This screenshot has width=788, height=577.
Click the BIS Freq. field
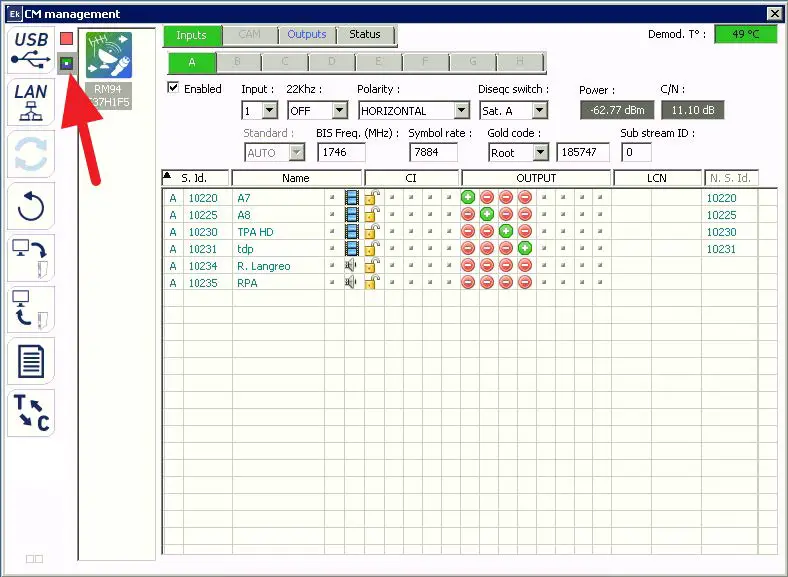point(341,152)
